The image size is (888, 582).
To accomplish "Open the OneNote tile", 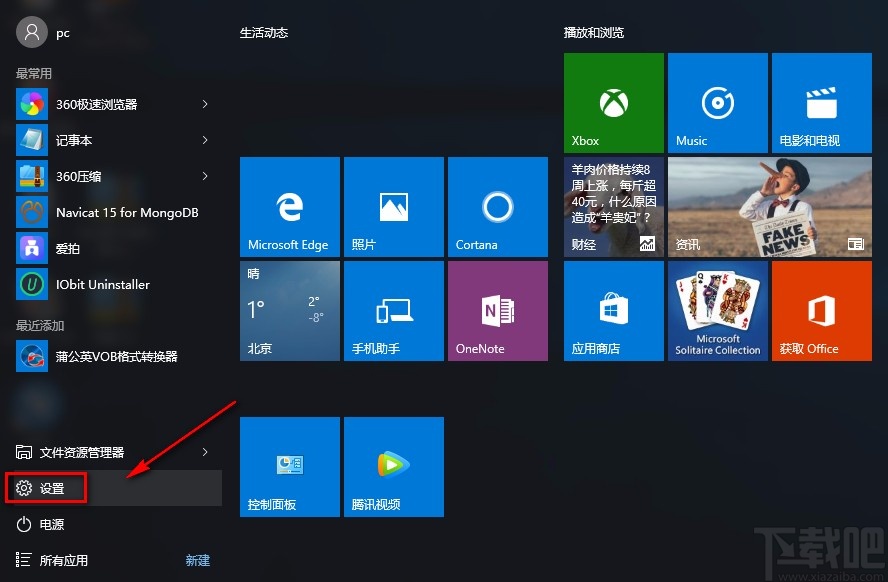I will pos(497,310).
